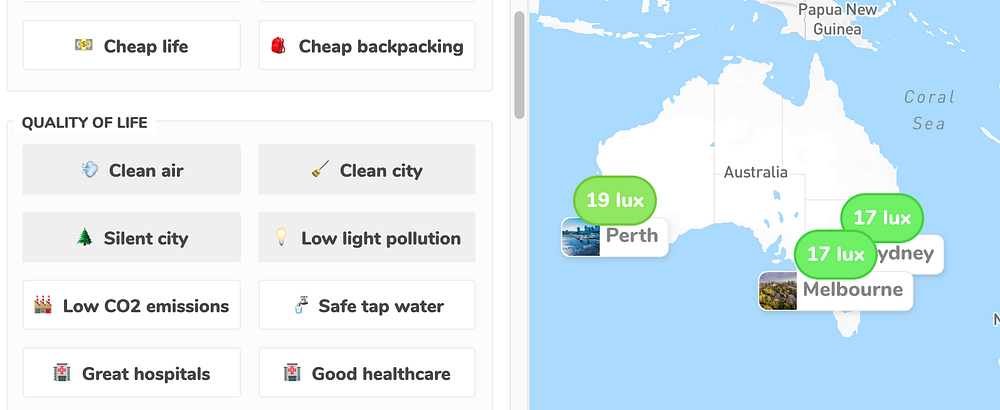Click the 19 lux marker over Perth

click(614, 200)
